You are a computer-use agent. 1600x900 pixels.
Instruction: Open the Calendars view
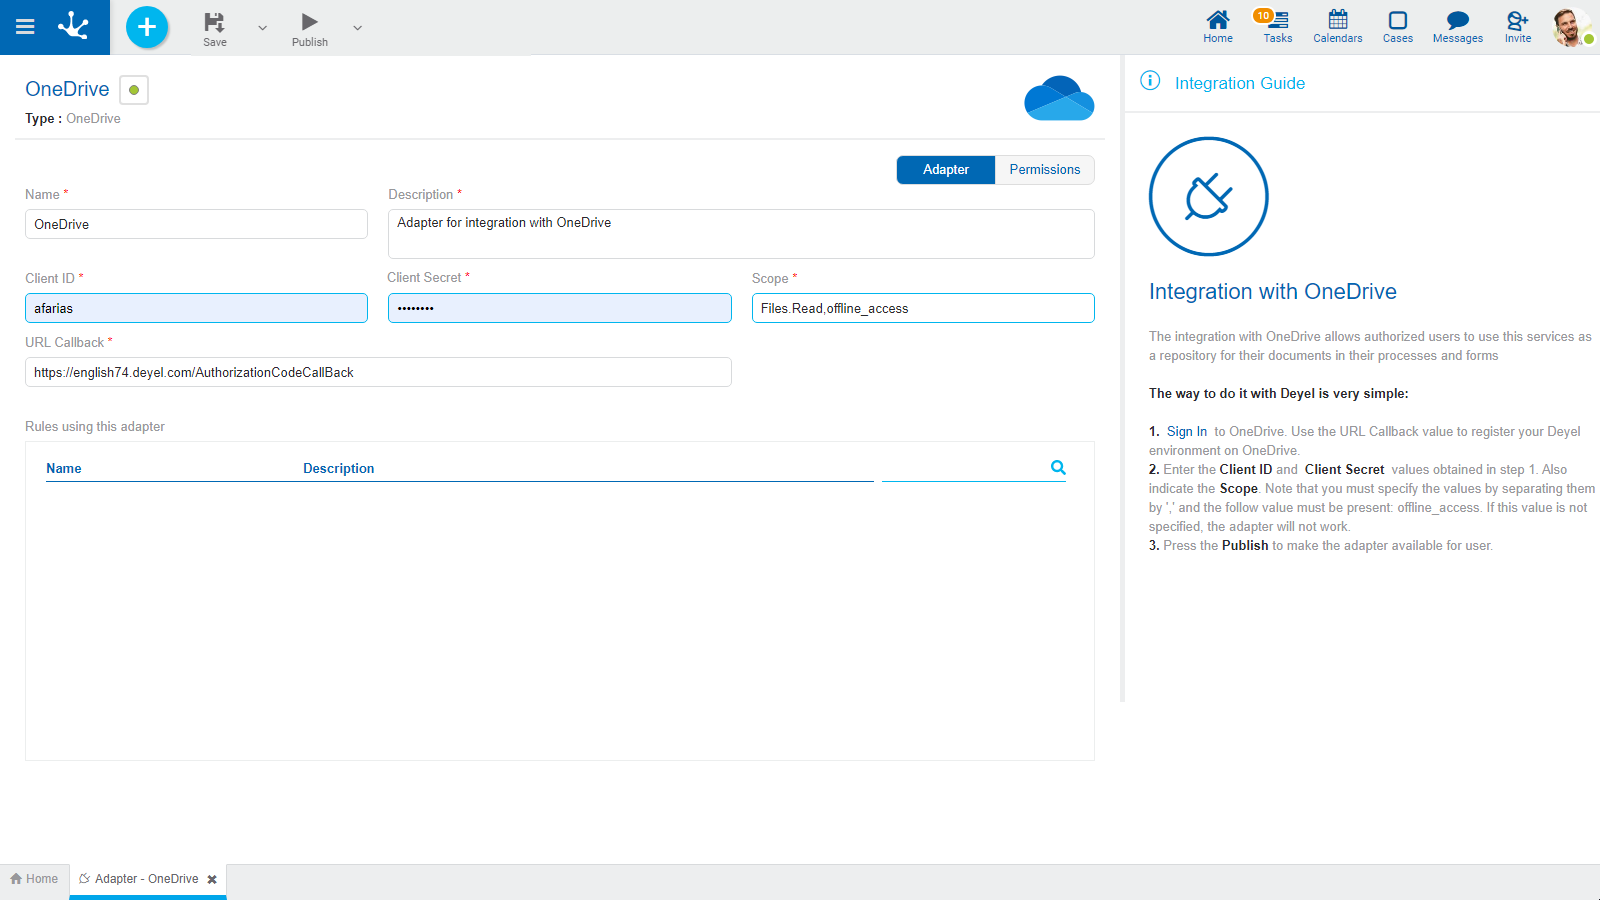click(1337, 27)
